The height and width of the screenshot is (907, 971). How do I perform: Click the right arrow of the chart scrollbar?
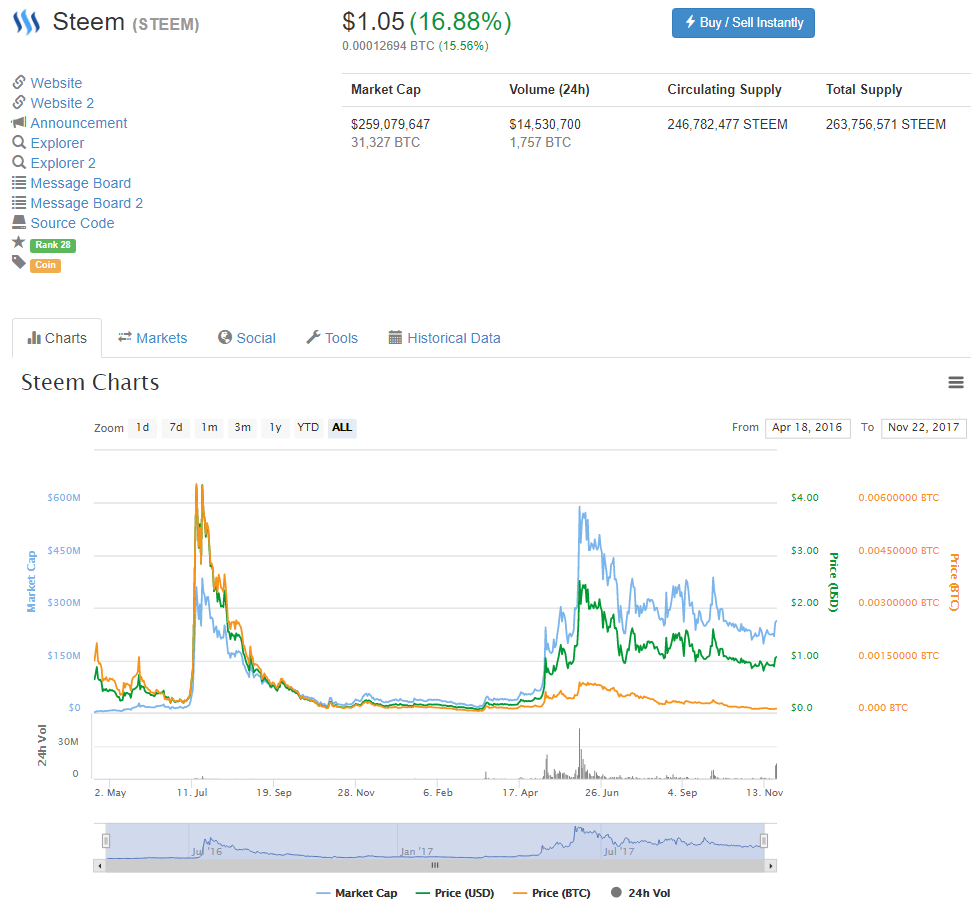pyautogui.click(x=770, y=866)
